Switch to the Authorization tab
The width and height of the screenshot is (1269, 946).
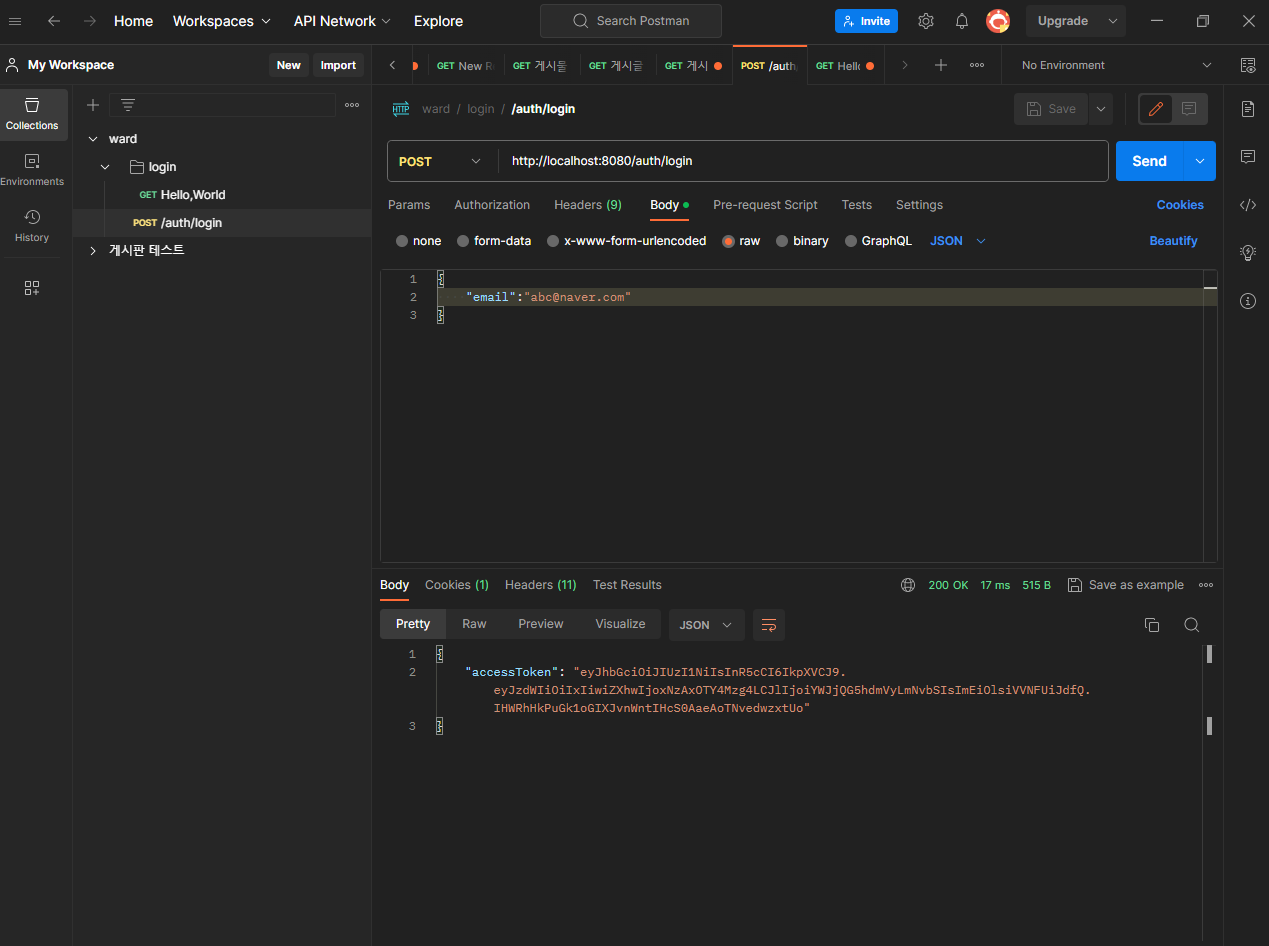click(492, 205)
